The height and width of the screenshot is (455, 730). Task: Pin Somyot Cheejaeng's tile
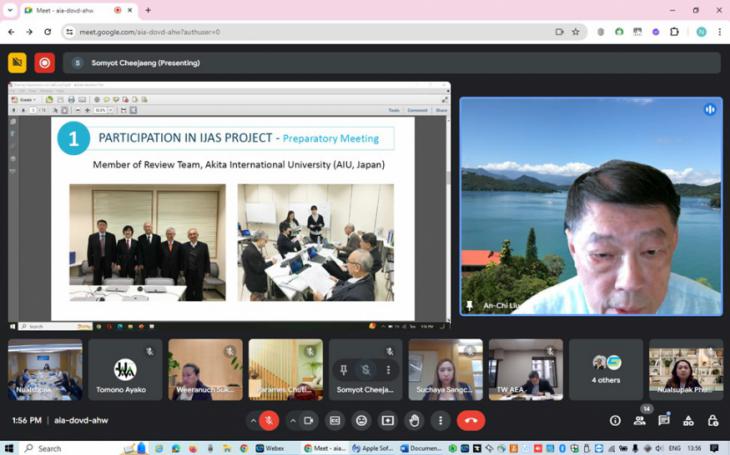click(x=344, y=370)
